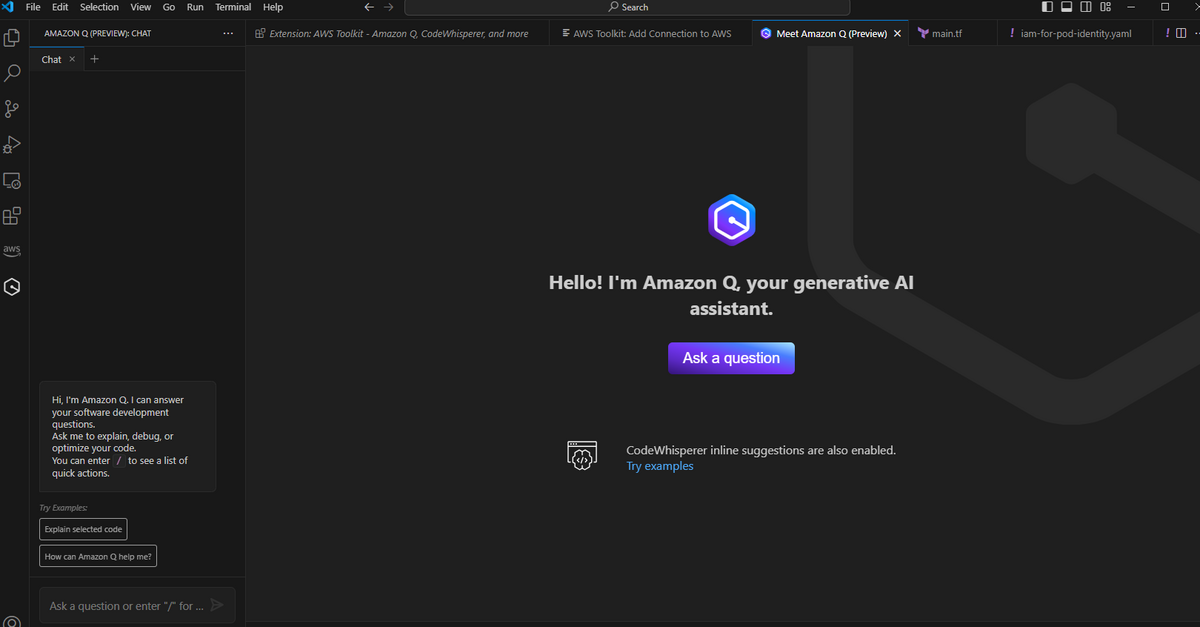Click How can Amazon Q help me?
The image size is (1200, 627).
coord(98,557)
